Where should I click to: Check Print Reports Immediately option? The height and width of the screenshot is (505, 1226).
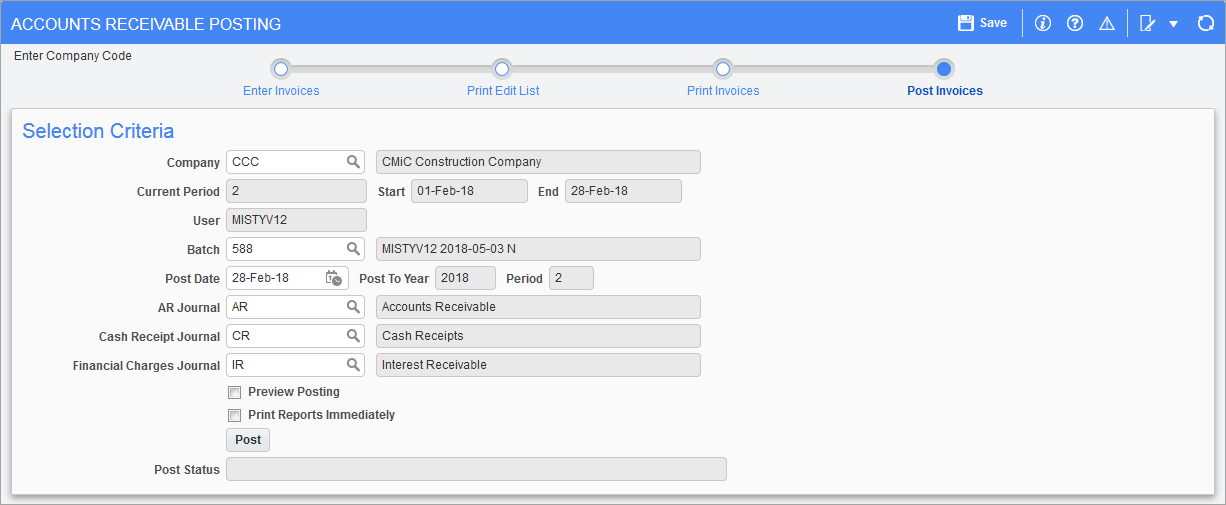click(235, 415)
